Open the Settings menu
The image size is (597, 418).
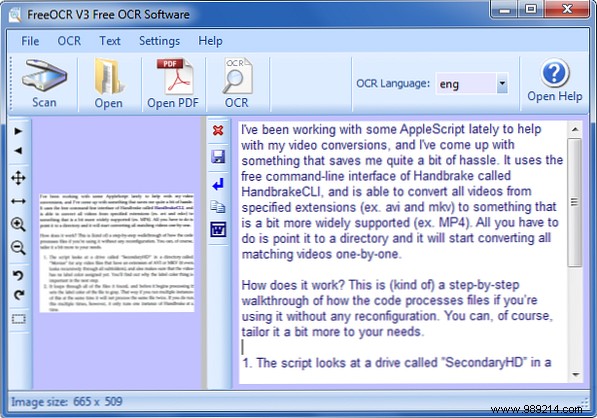(159, 41)
